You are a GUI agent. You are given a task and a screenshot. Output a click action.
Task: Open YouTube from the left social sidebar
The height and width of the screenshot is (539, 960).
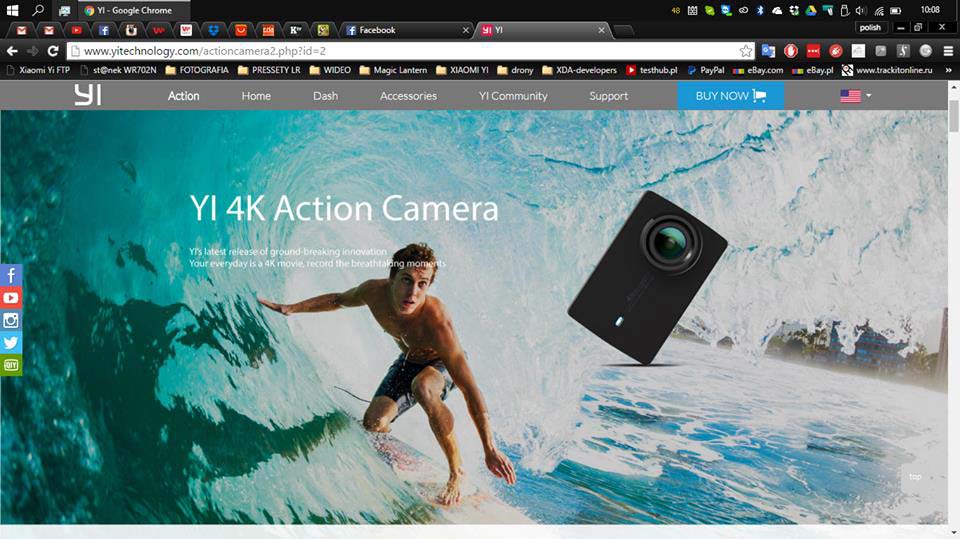click(11, 298)
